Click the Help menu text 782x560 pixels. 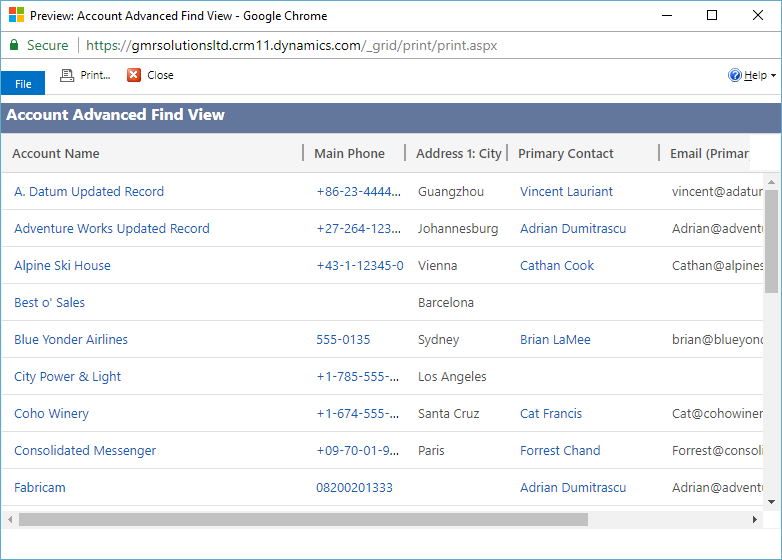point(755,75)
